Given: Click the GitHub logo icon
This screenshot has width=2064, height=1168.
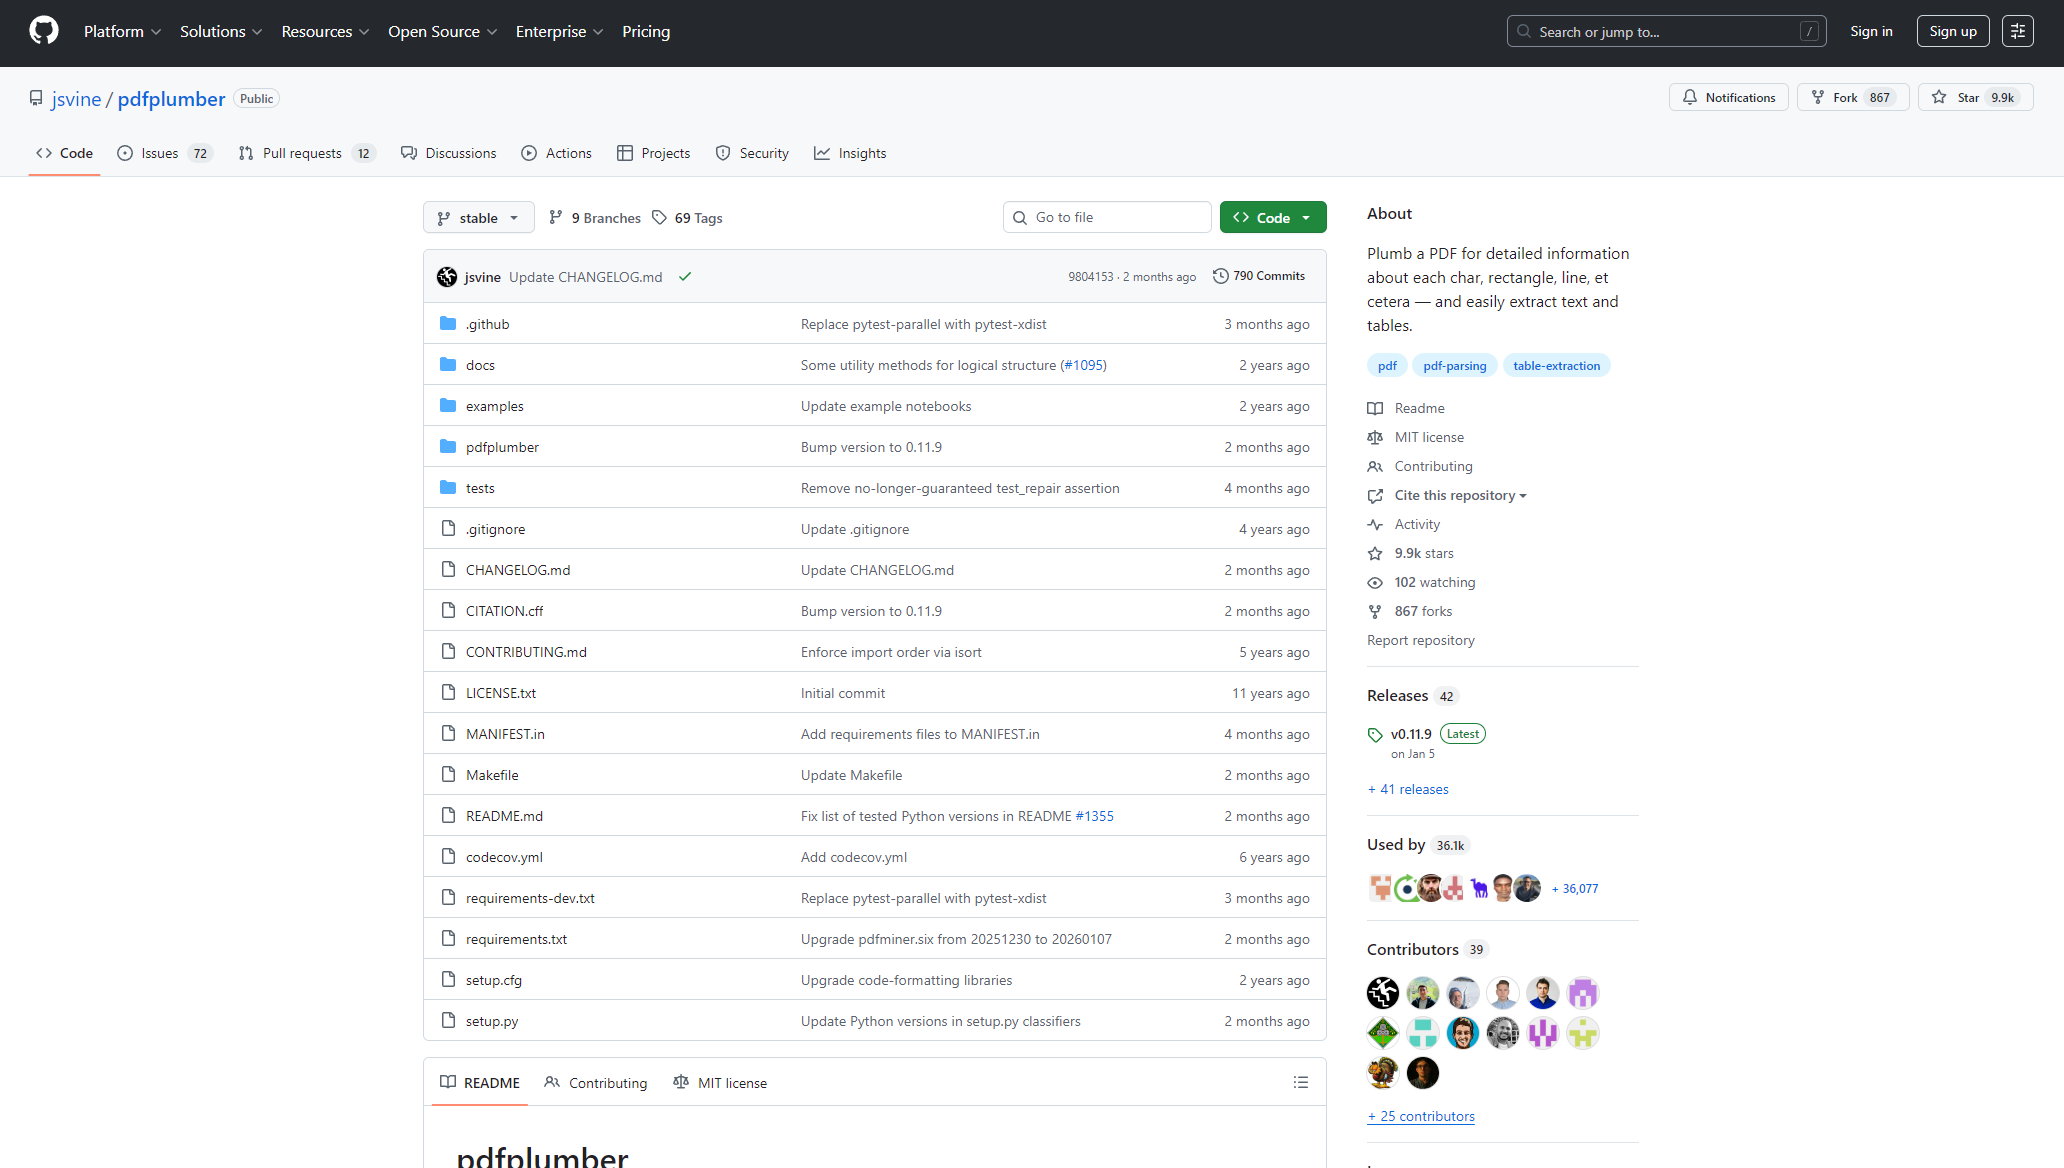Looking at the screenshot, I should [44, 31].
